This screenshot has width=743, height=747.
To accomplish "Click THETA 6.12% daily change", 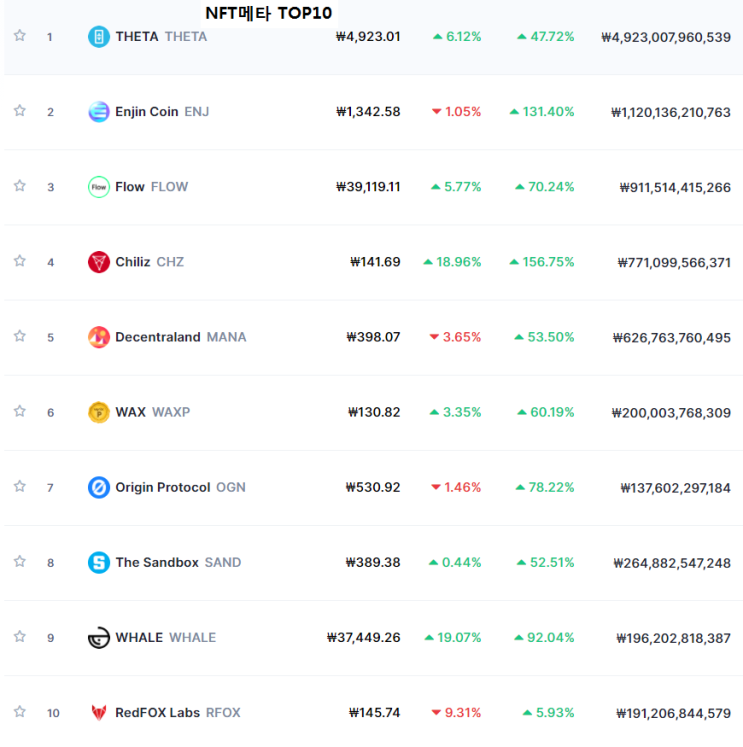I will [x=457, y=37].
